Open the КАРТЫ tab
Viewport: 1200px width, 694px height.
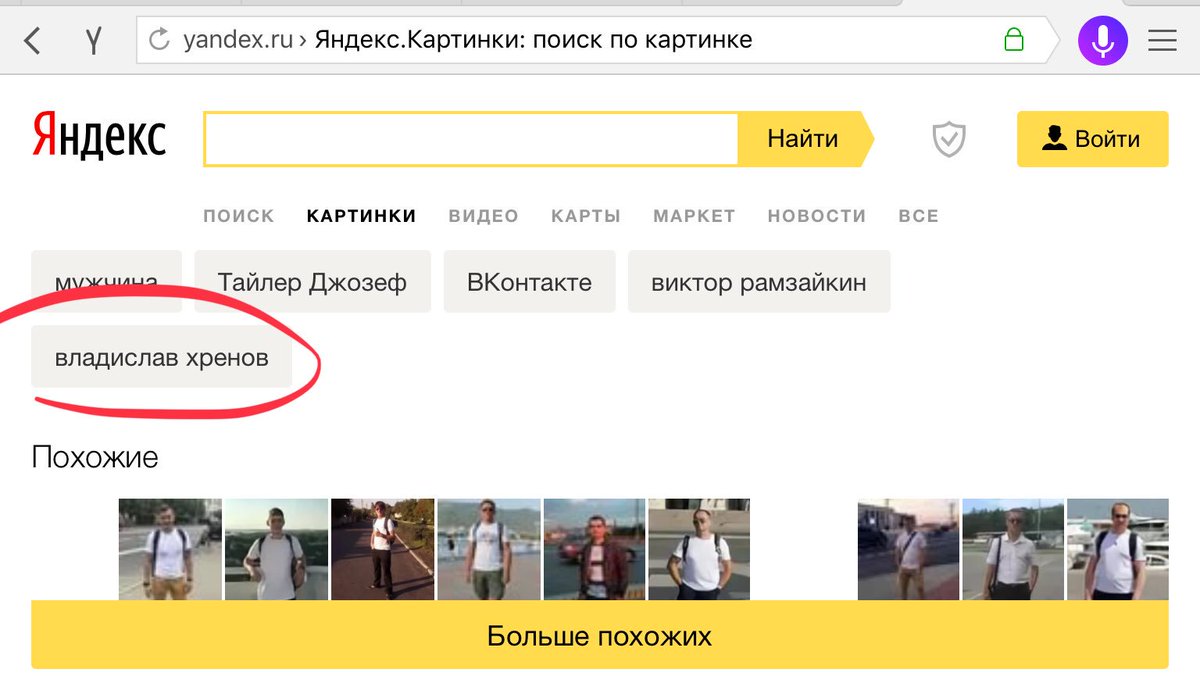tap(586, 216)
